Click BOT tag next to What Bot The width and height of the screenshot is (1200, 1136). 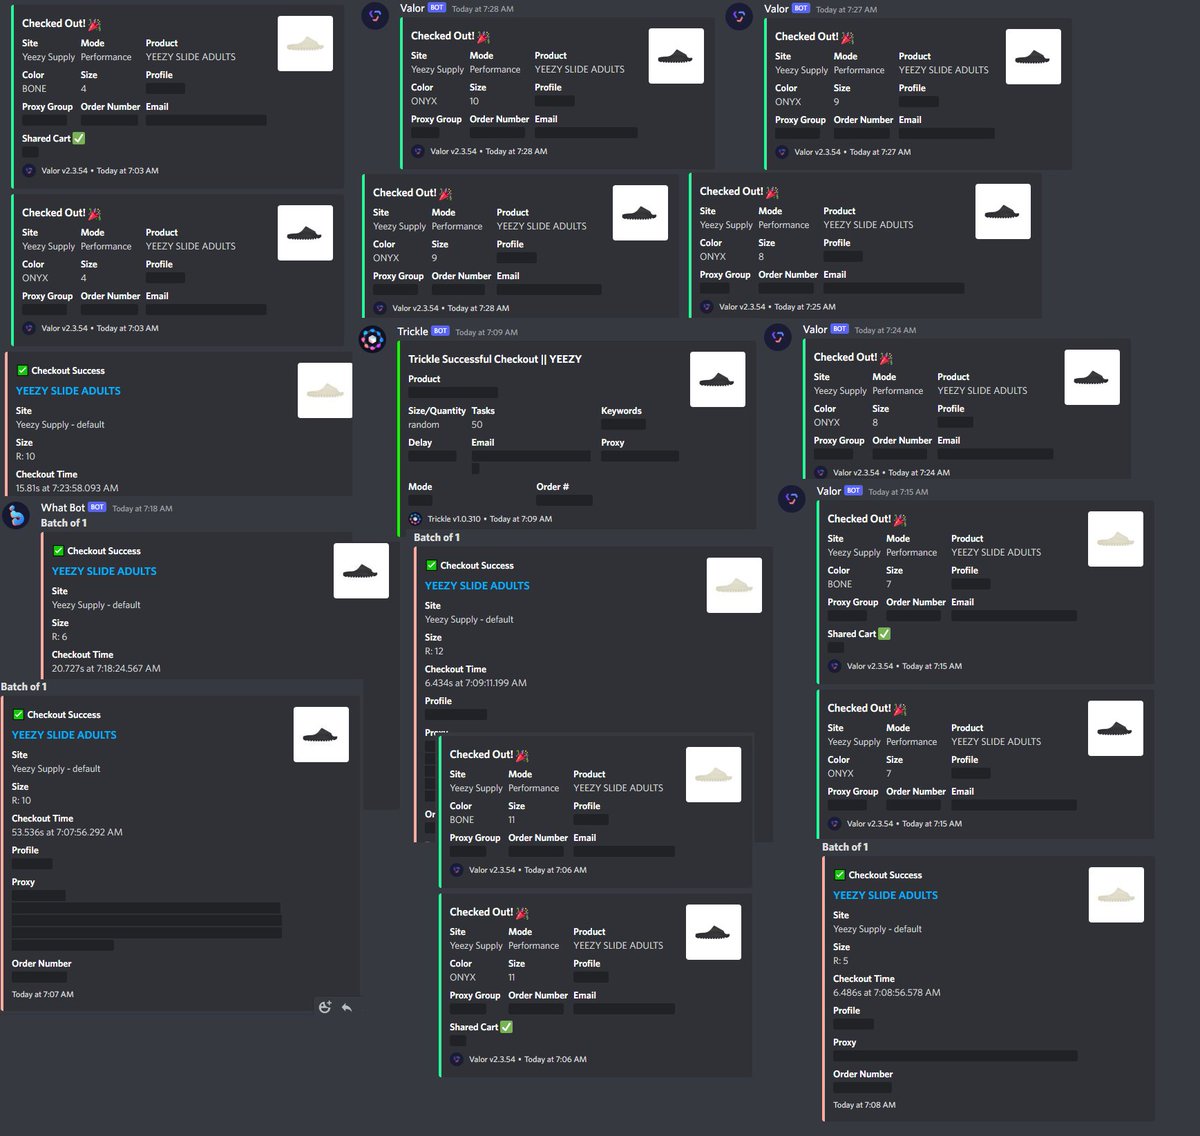click(x=97, y=507)
